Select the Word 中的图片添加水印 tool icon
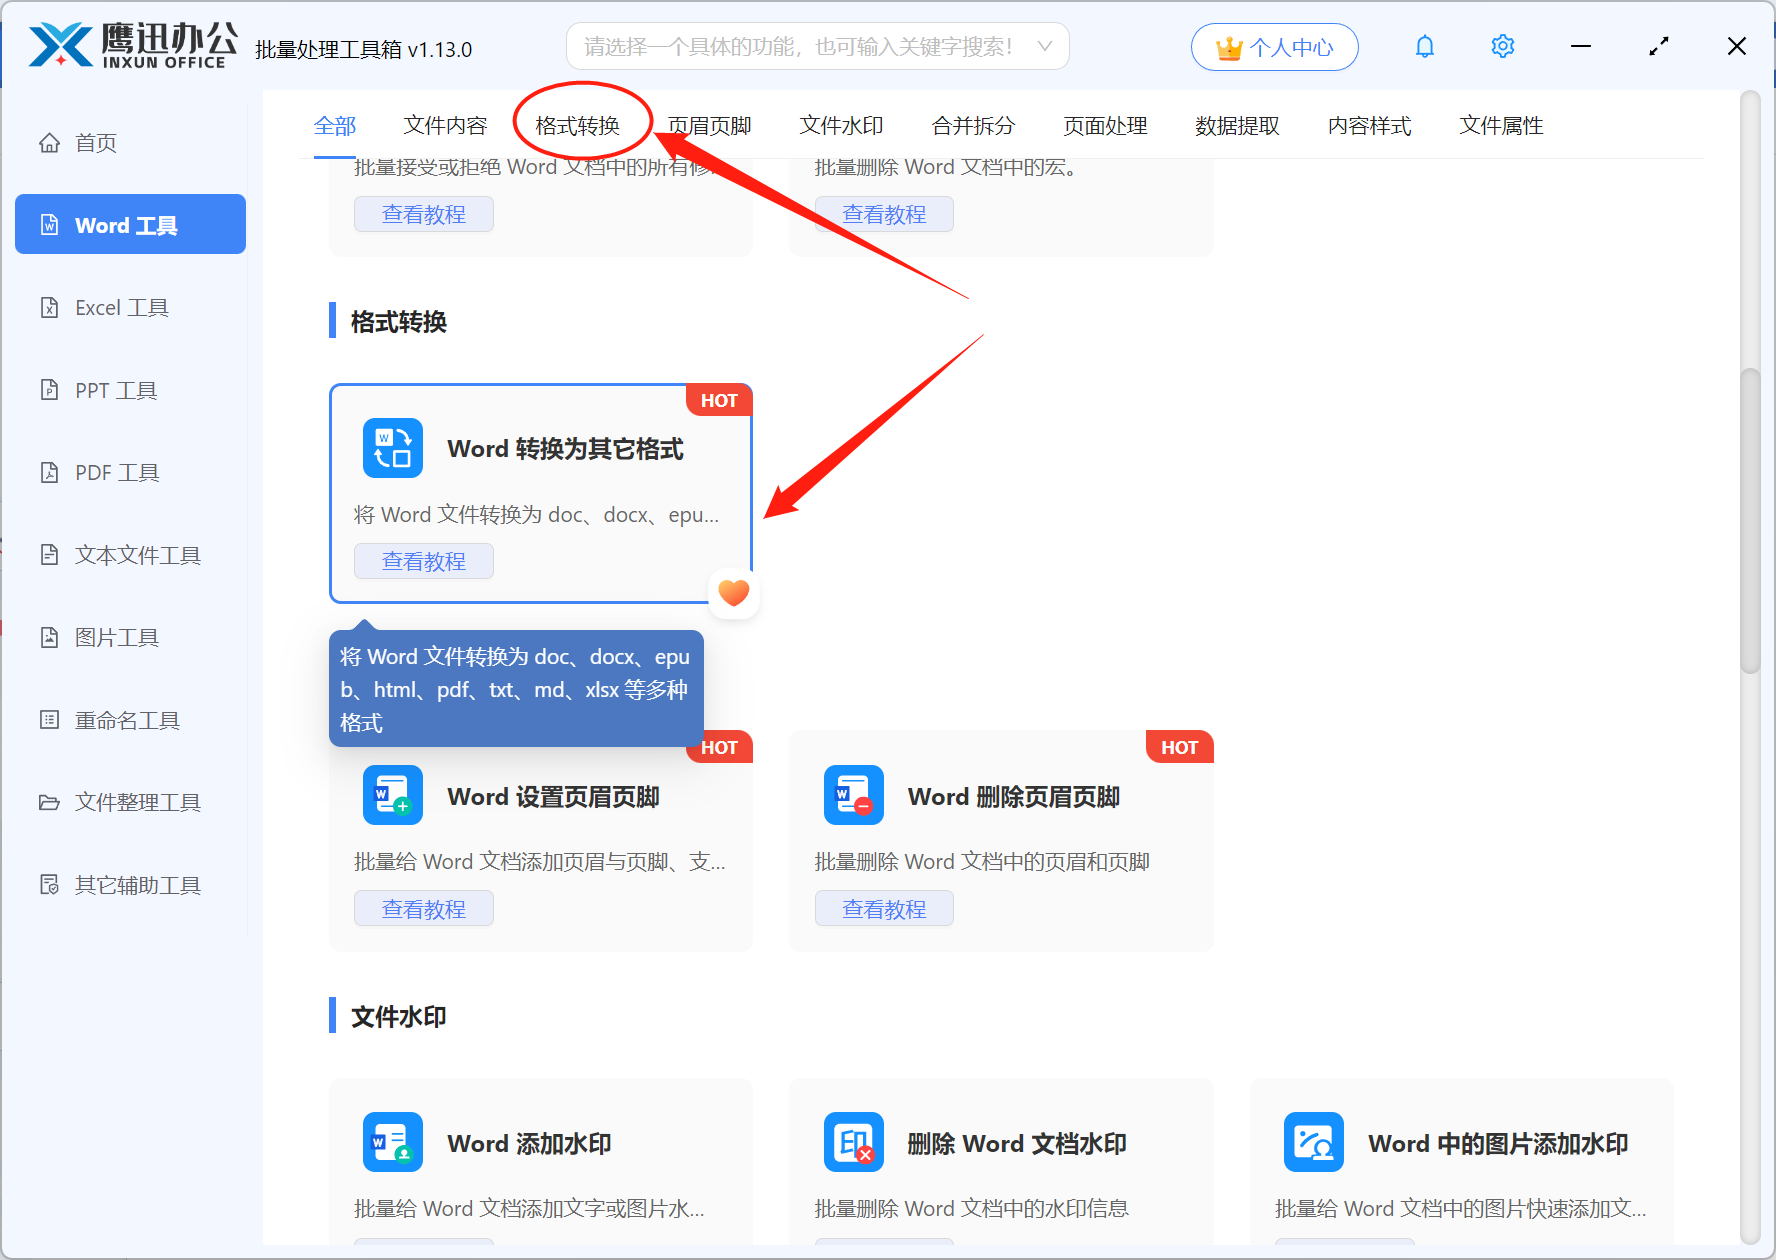1776x1260 pixels. tap(1313, 1142)
